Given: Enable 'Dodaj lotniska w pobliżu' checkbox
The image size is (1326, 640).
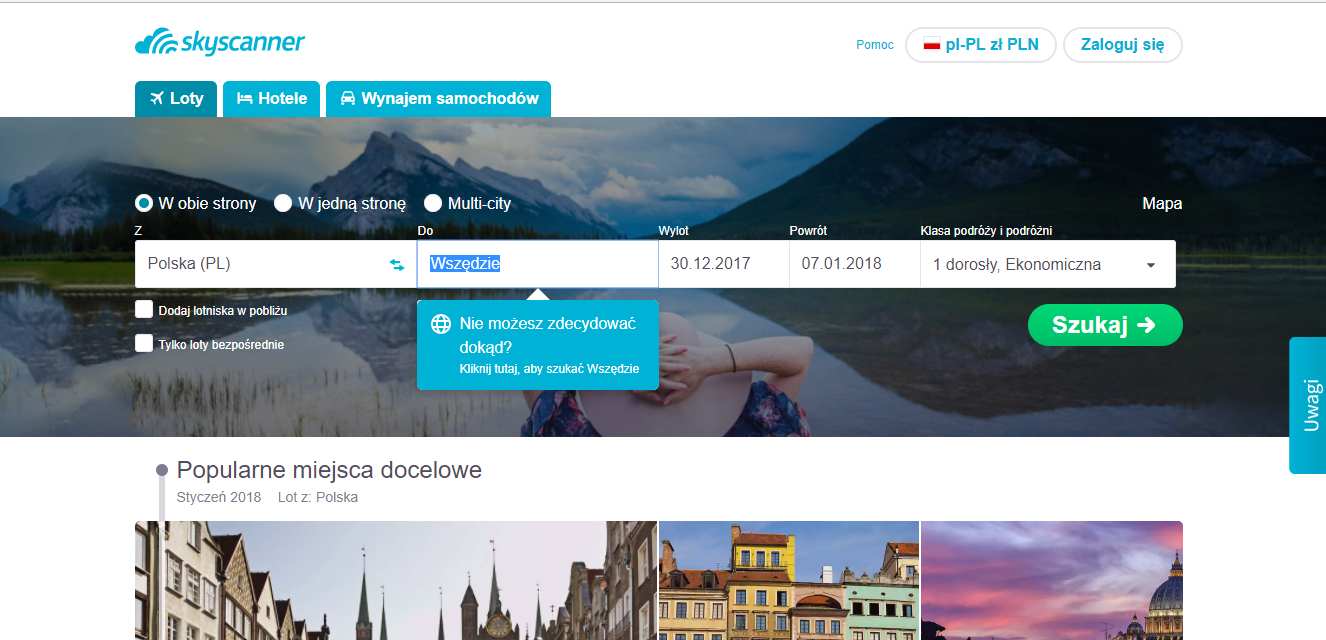Looking at the screenshot, I should [x=144, y=310].
